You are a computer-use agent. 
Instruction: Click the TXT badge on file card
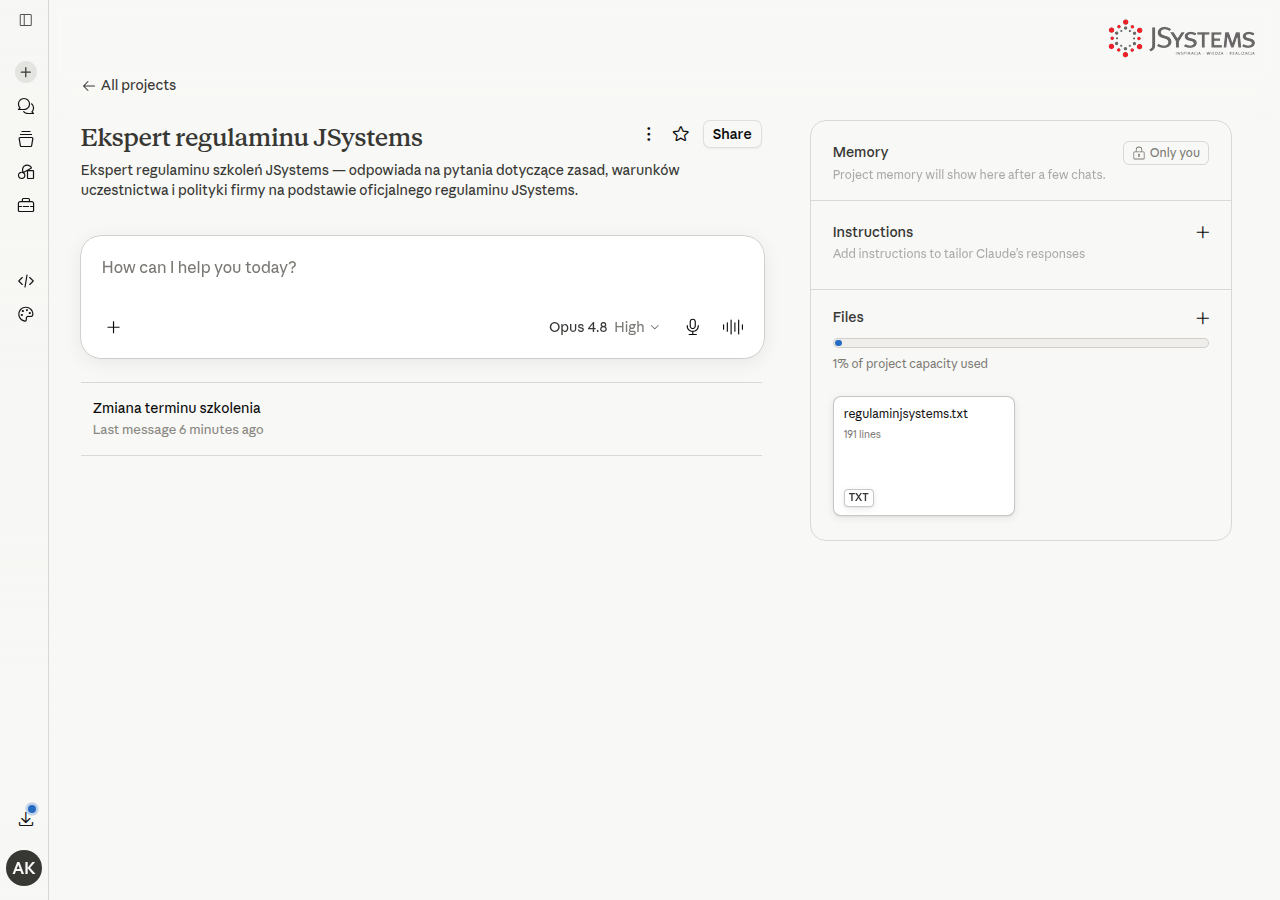[x=859, y=497]
